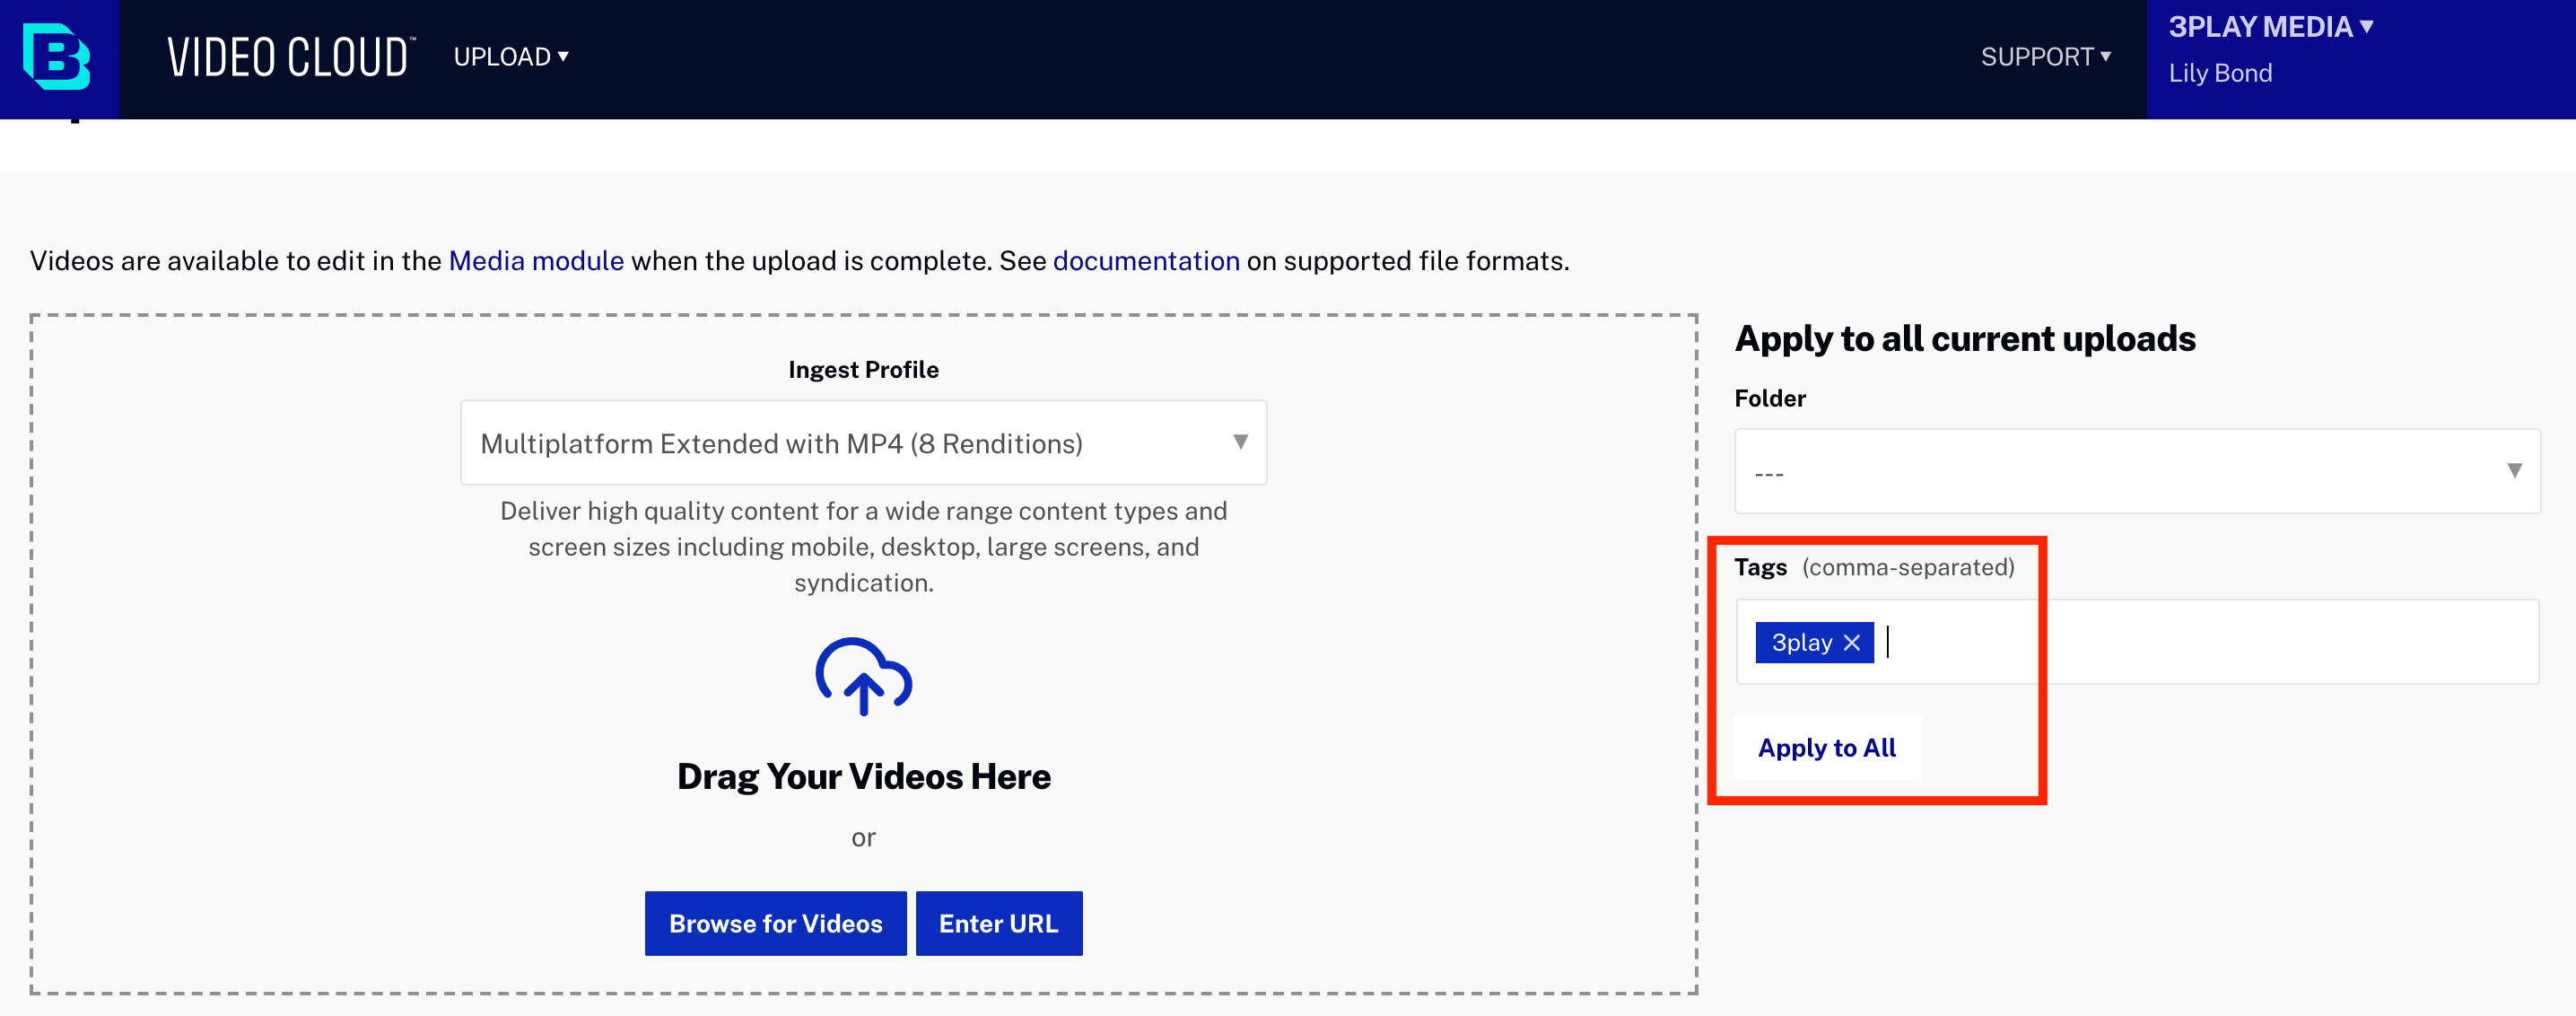
Task: Click the Enter URL button
Action: [998, 923]
